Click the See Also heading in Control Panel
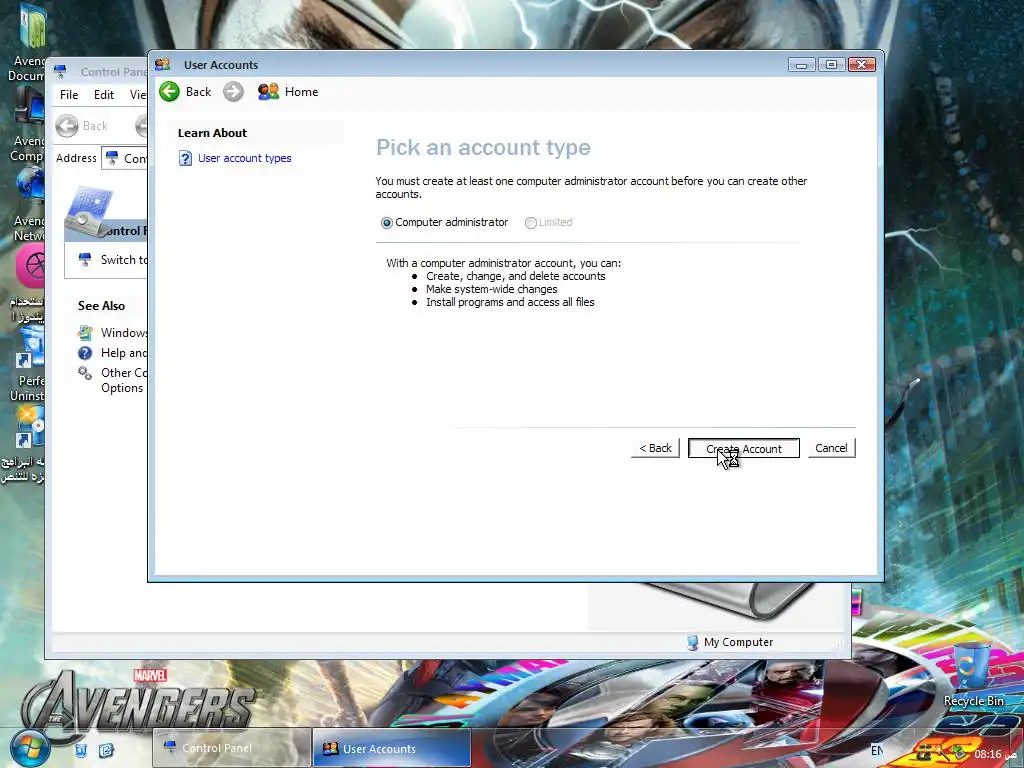The height and width of the screenshot is (768, 1024). click(101, 306)
